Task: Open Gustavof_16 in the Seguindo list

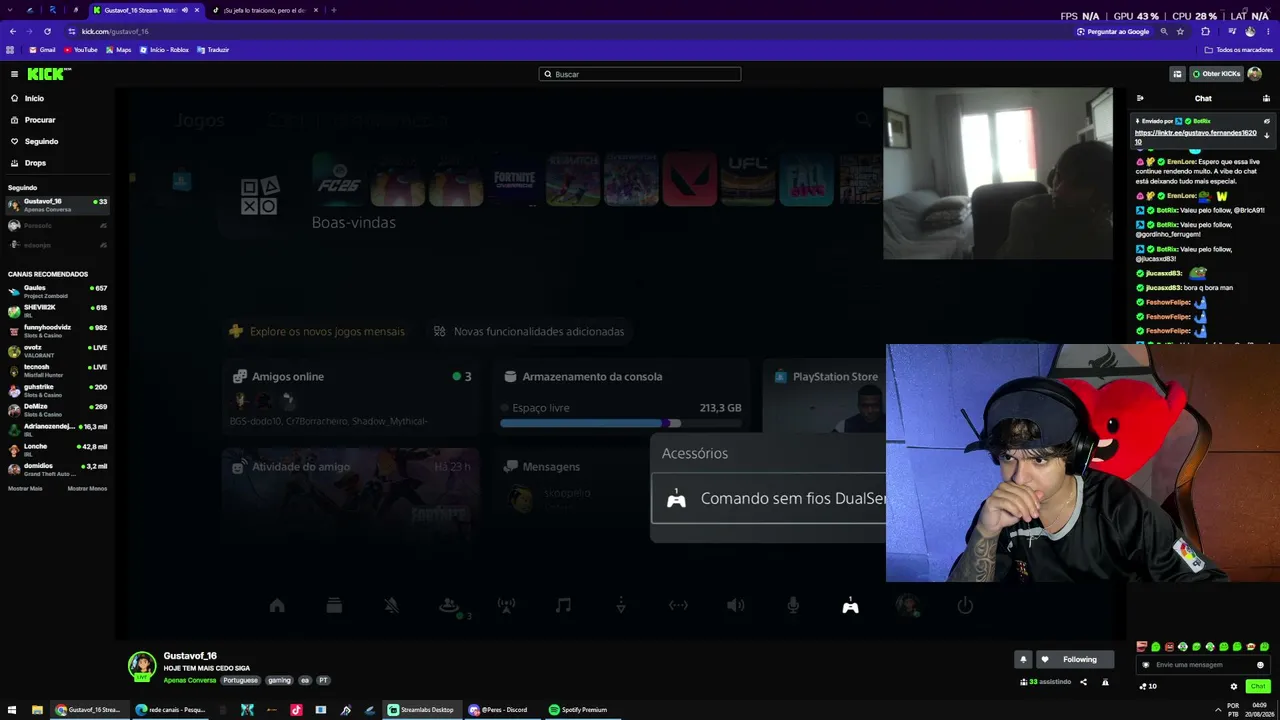Action: (58, 205)
